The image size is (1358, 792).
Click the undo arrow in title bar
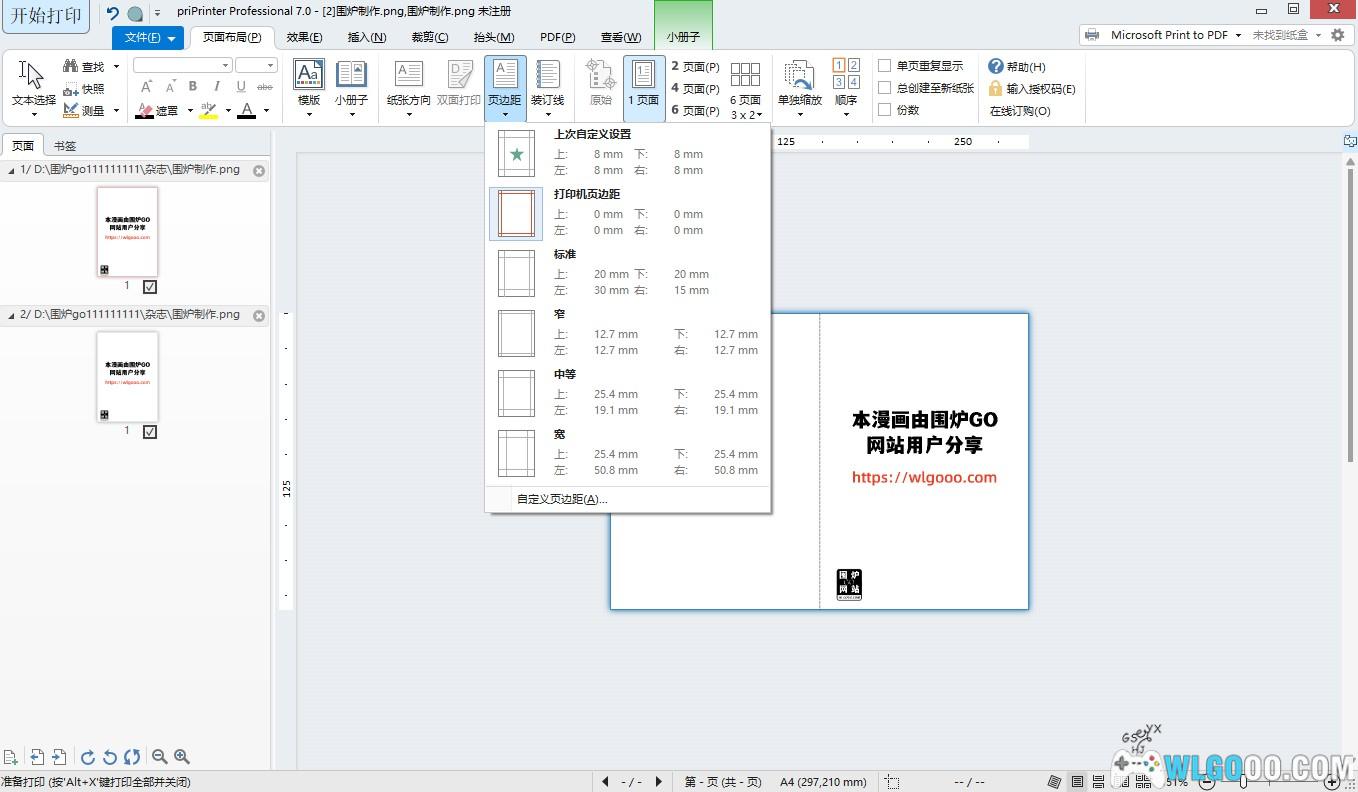point(112,13)
